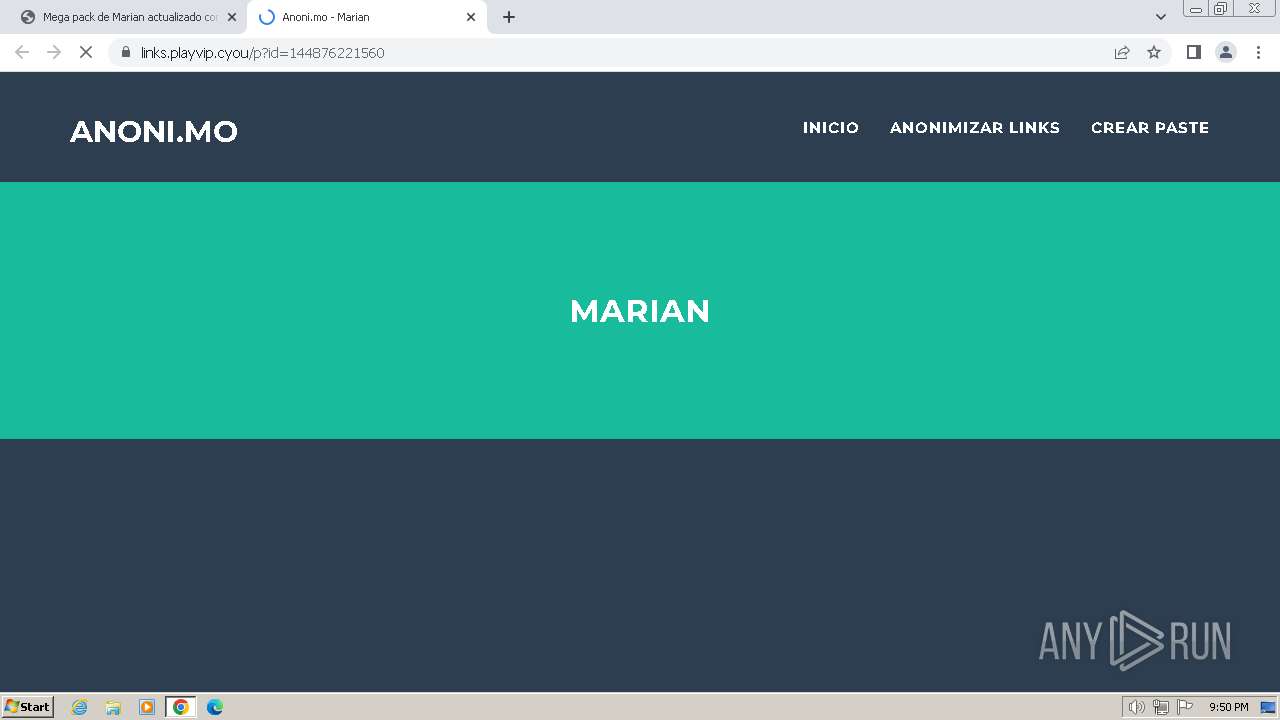Click the Chrome taskbar icon
Viewport: 1280px width, 720px height.
click(180, 707)
